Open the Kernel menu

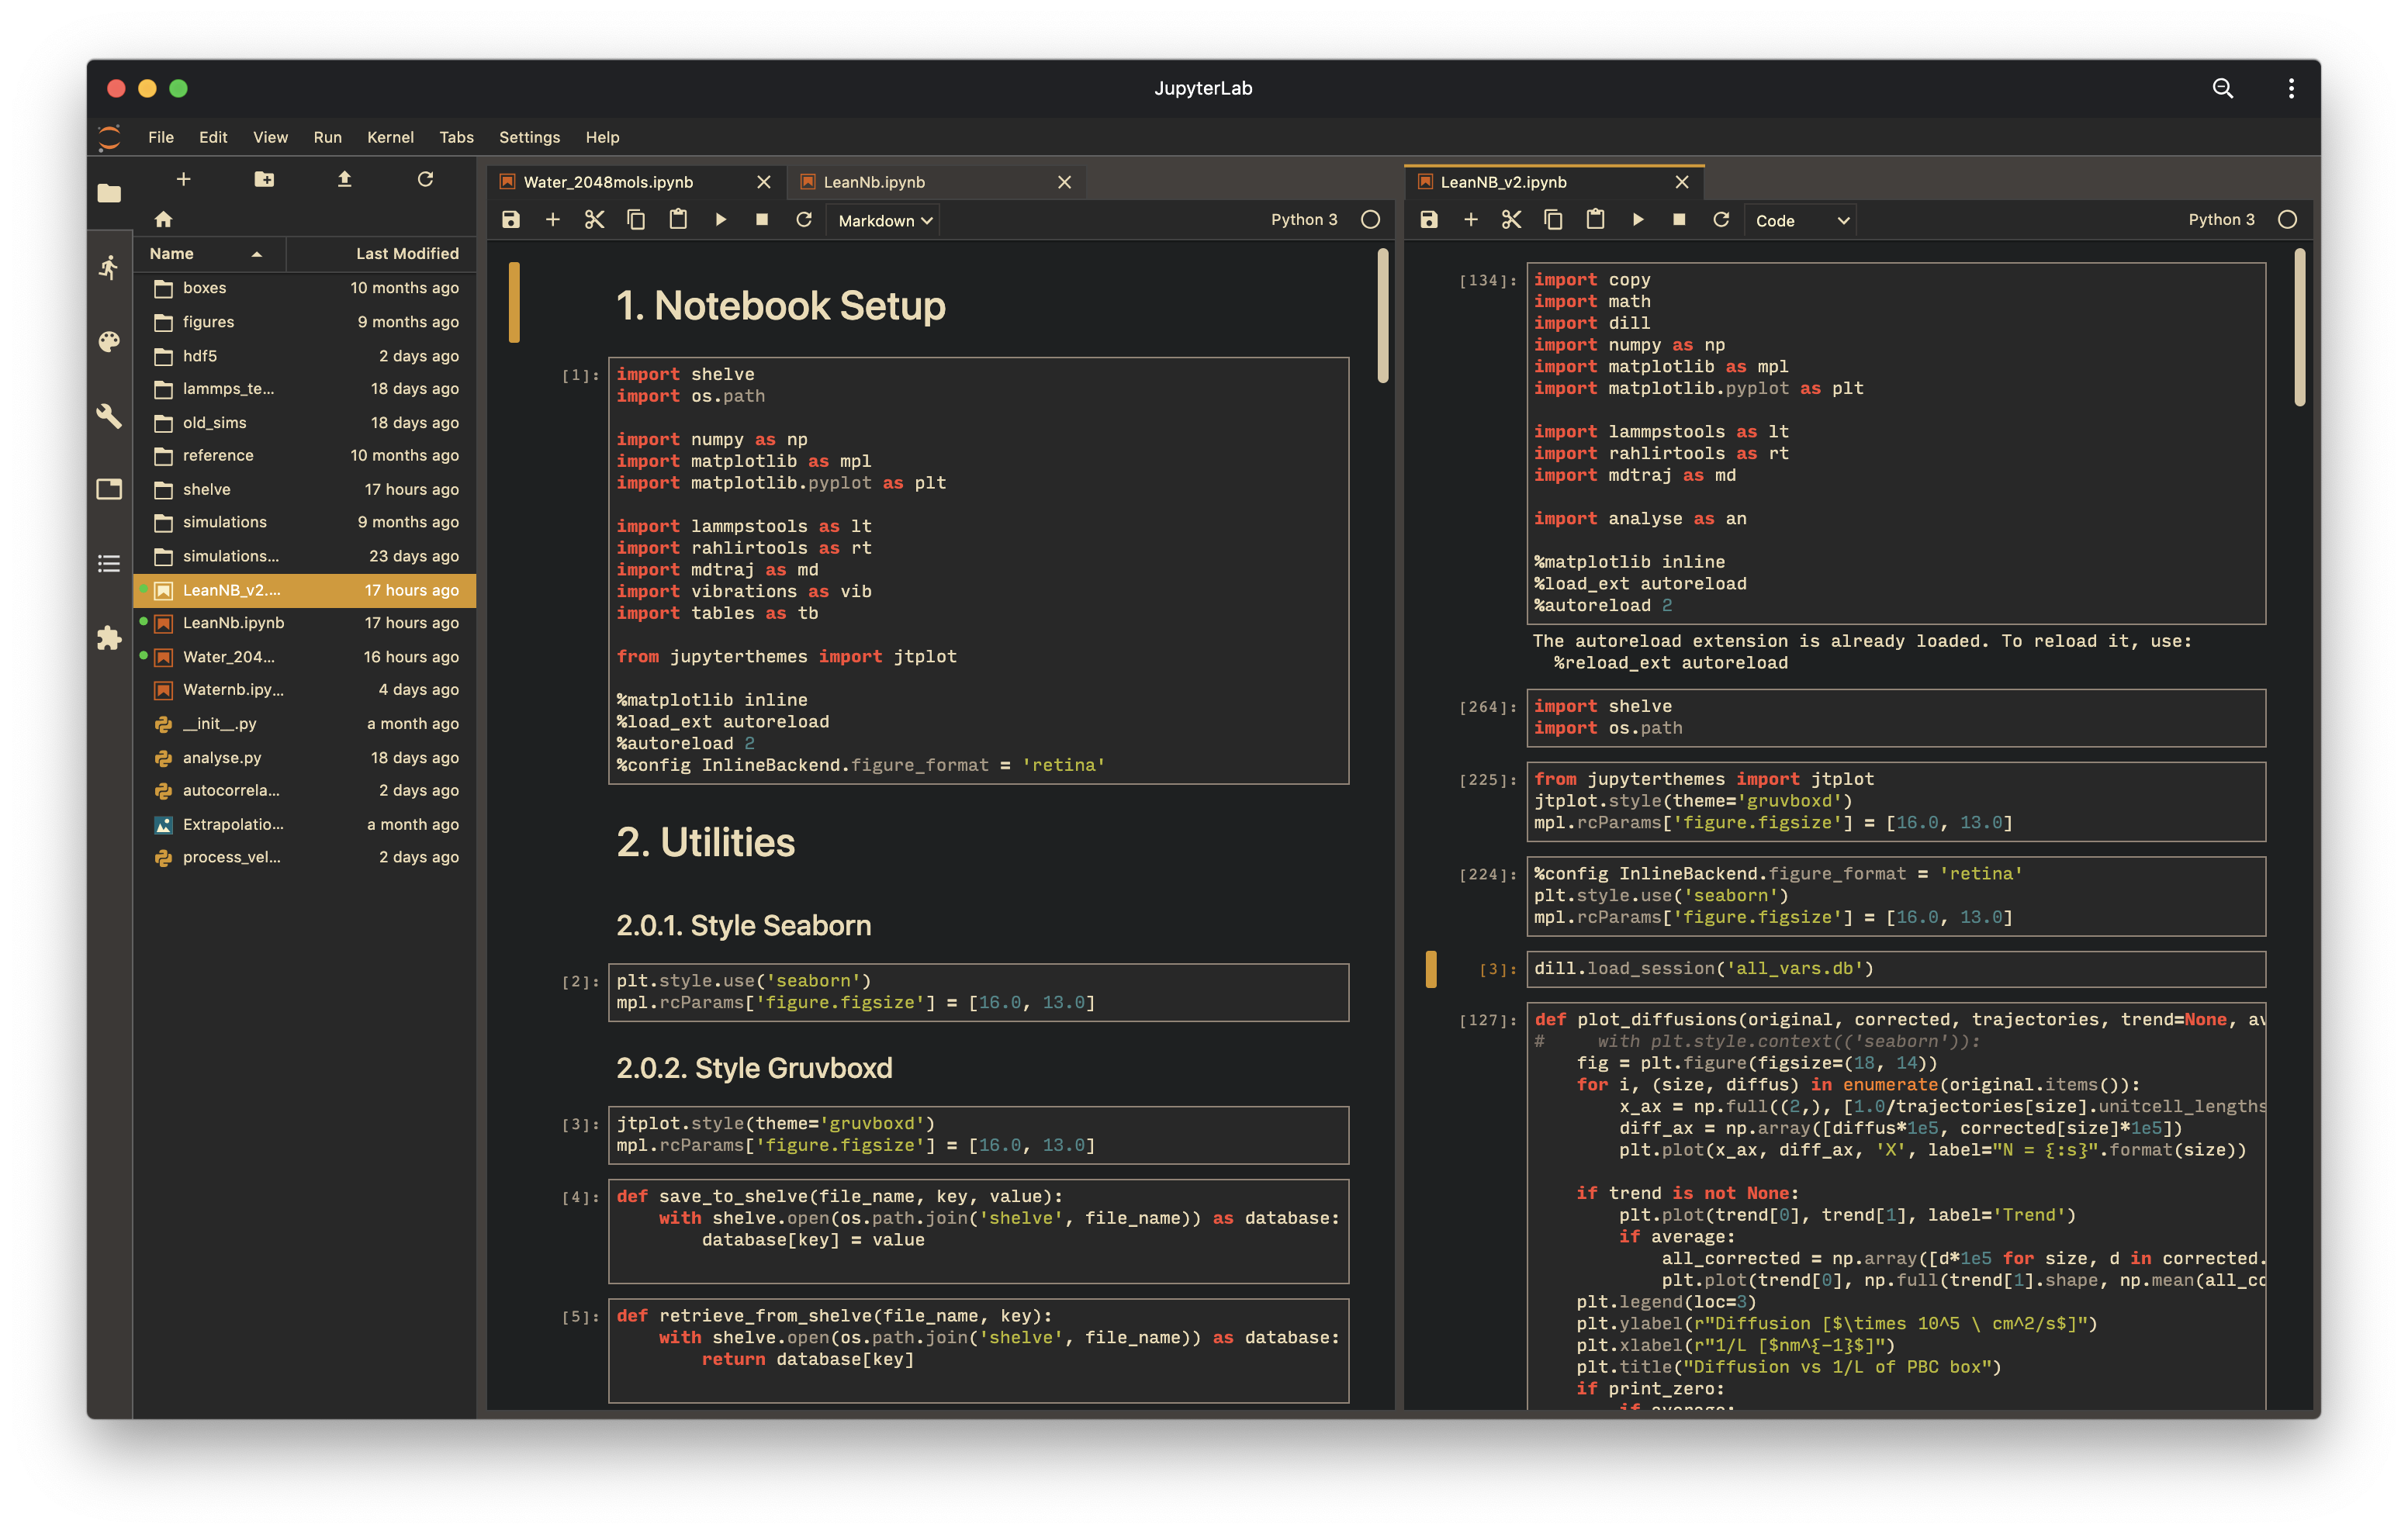pos(390,137)
